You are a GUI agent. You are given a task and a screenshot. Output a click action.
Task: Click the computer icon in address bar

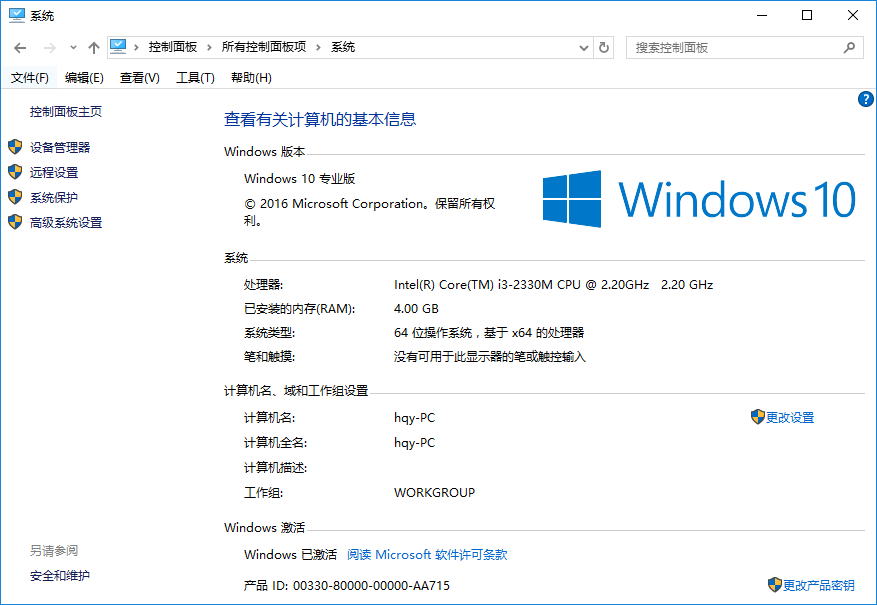click(118, 46)
